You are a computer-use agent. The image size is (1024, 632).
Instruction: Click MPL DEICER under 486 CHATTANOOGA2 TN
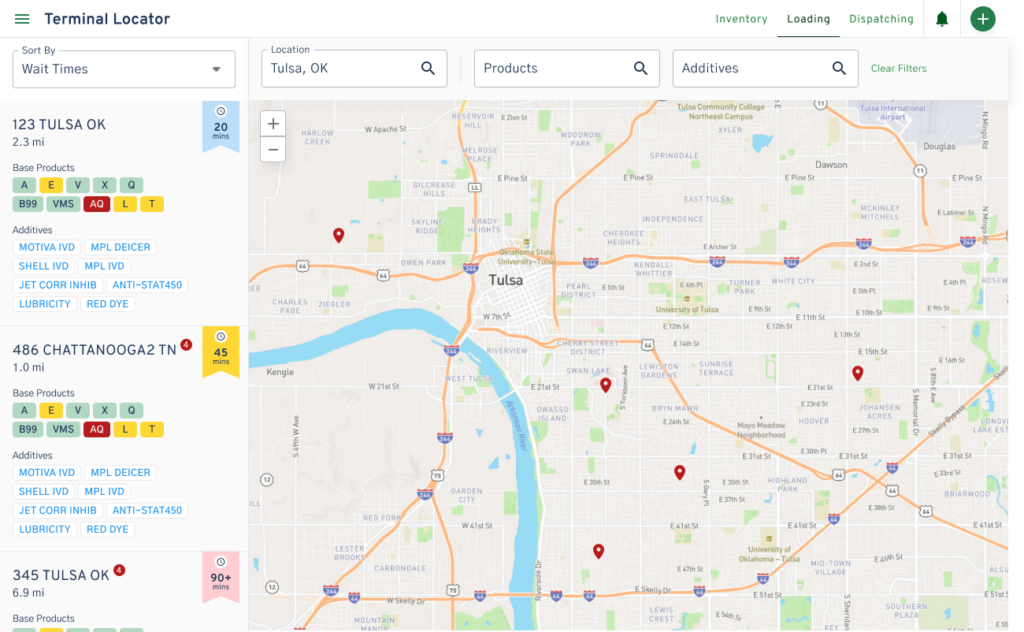[120, 472]
